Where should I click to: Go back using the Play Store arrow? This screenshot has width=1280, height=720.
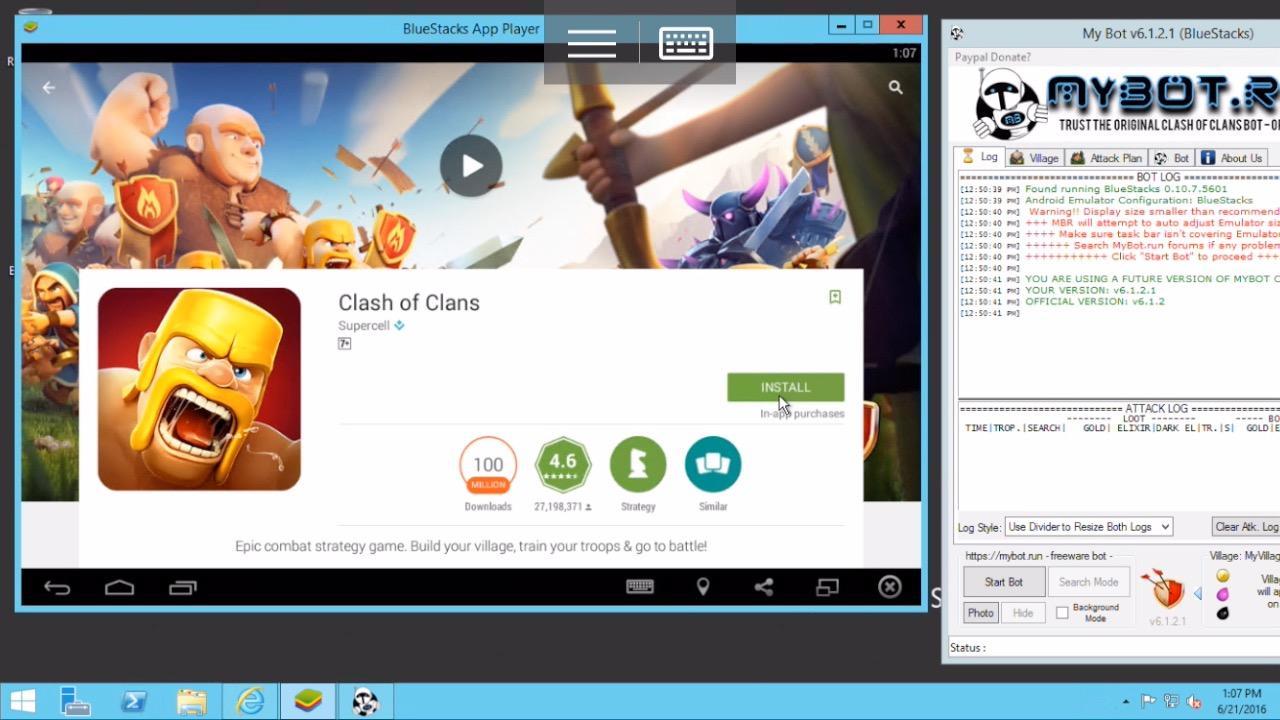tap(48, 88)
